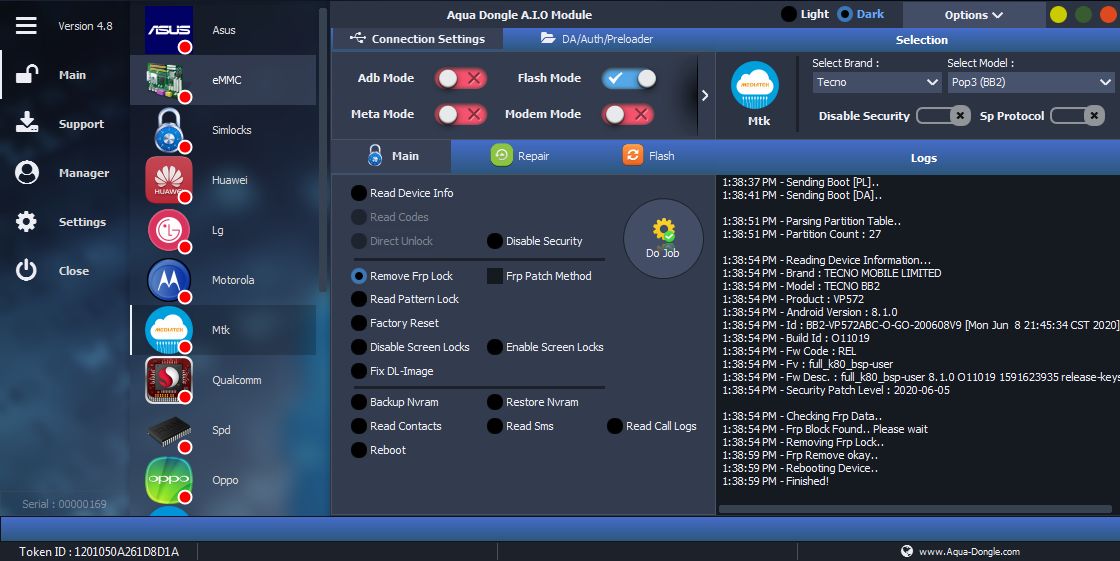Select Read Contacts option
Viewport: 1120px width, 561px height.
397,426
